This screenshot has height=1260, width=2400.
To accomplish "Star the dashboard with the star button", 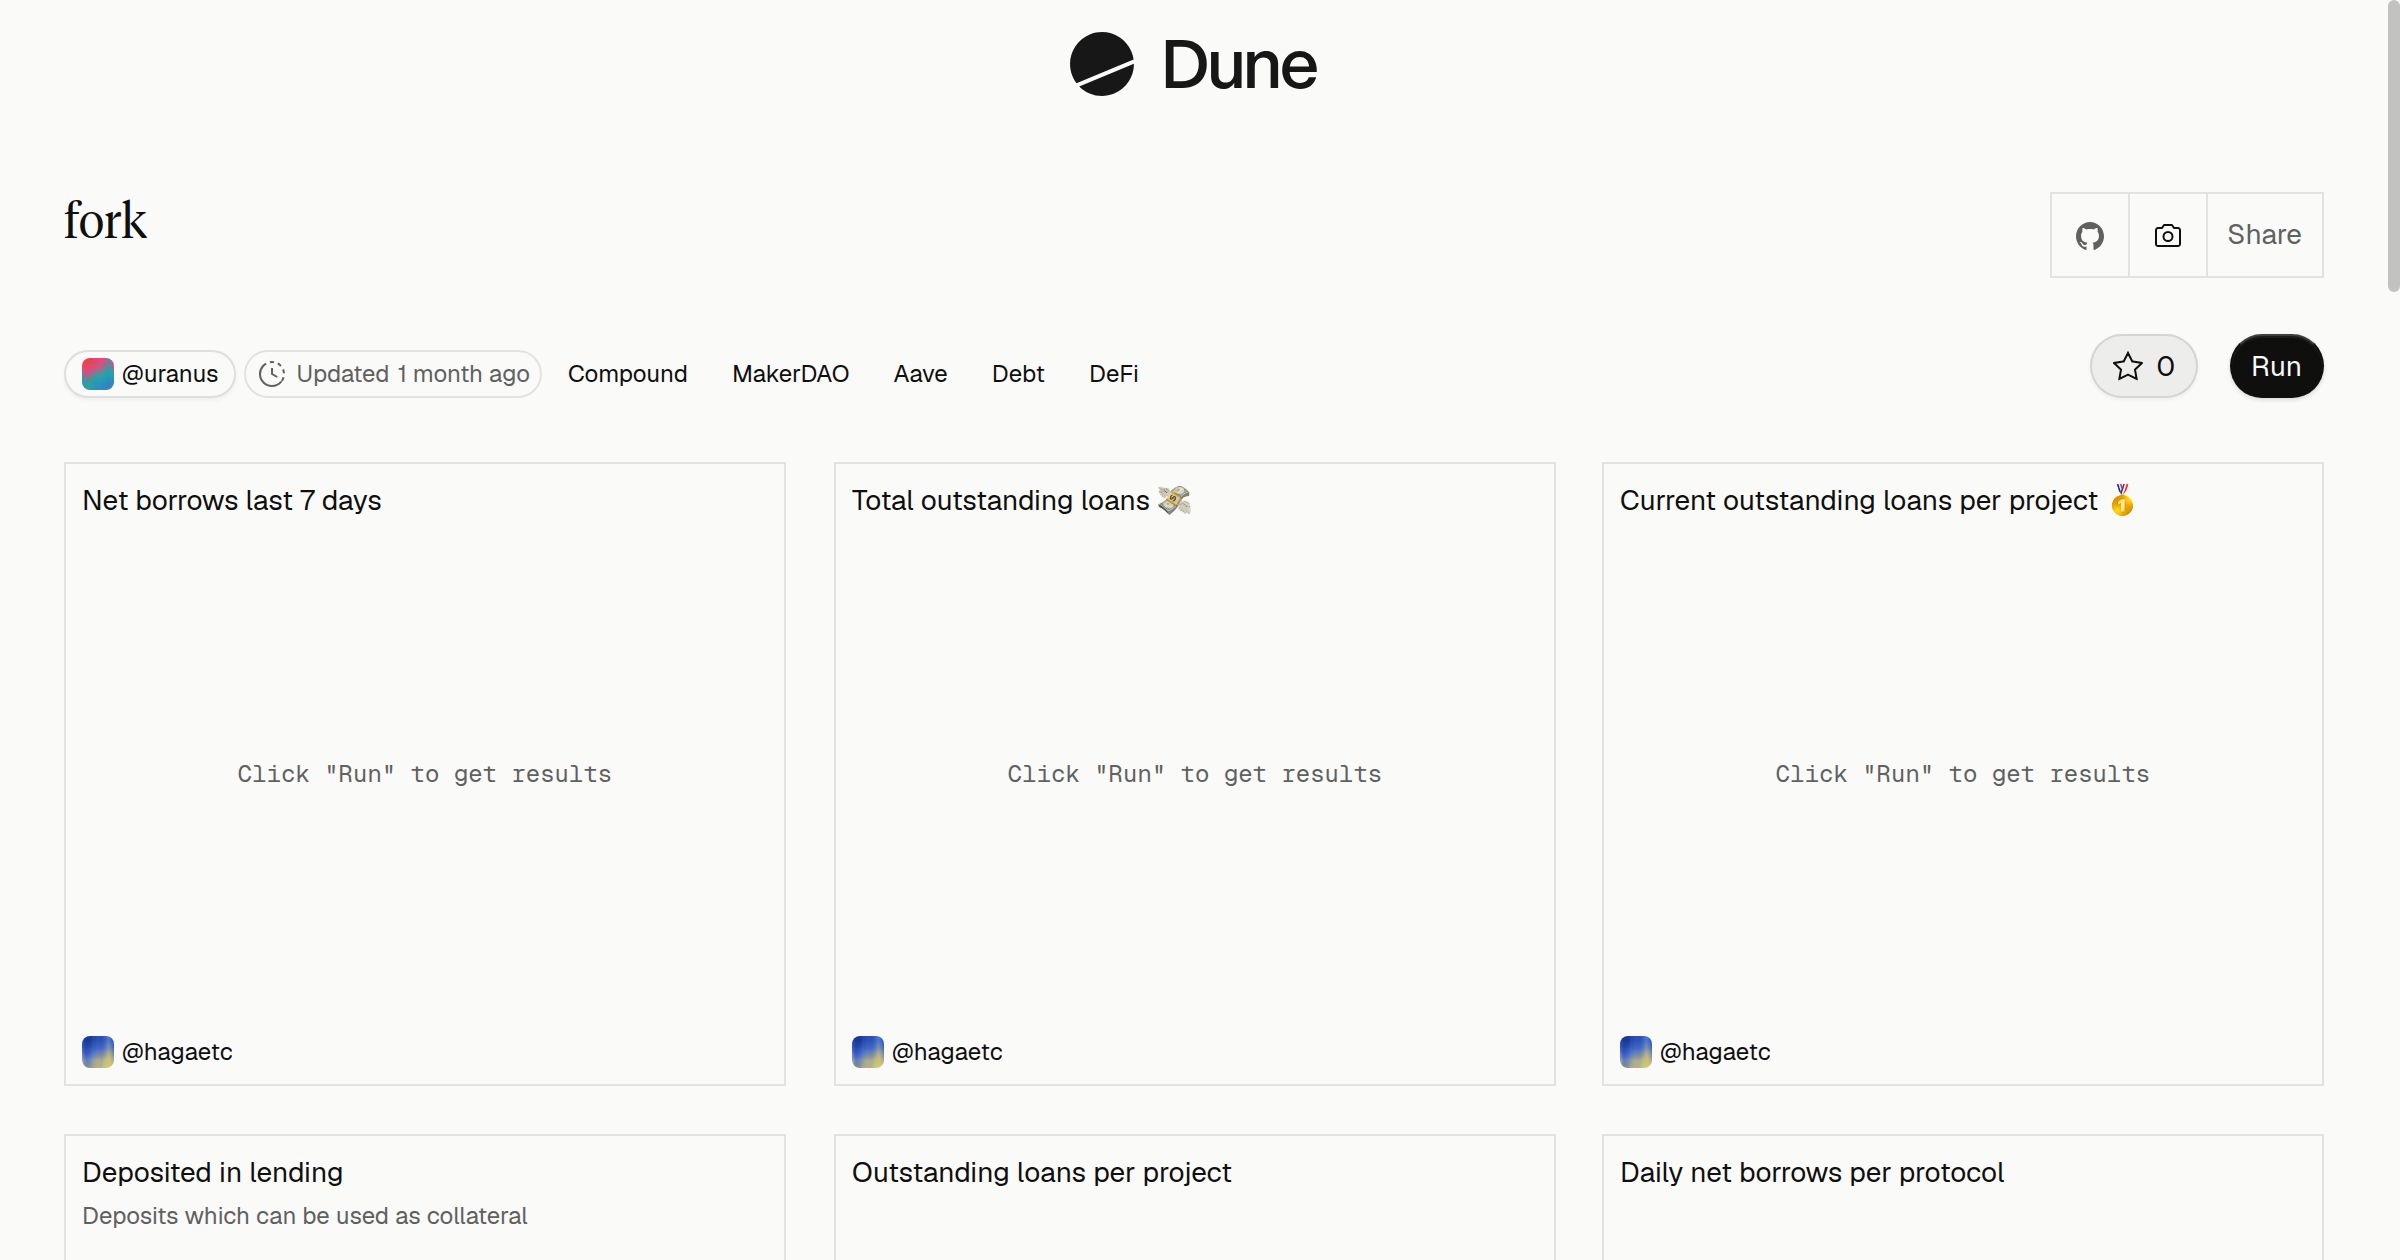I will (2143, 366).
